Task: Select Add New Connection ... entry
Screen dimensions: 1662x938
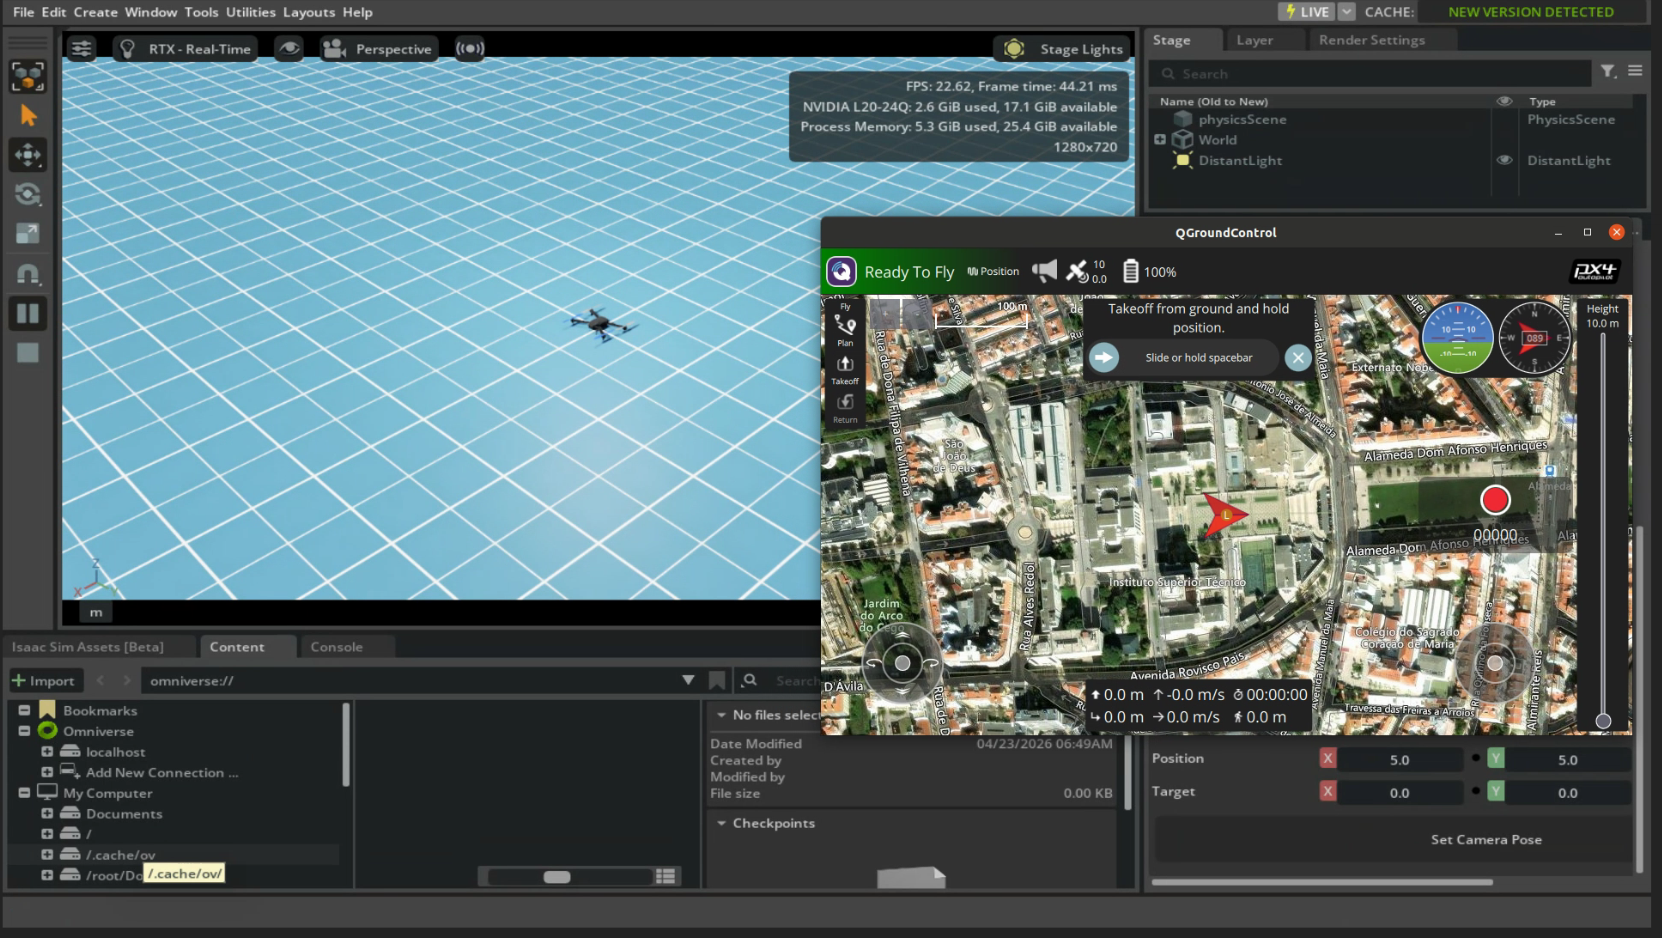Action: (x=162, y=773)
